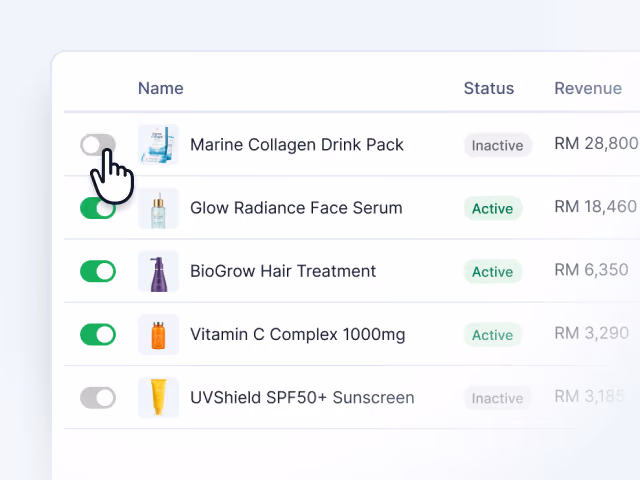View the Vitamin C Complex orange bottle thumbnail

pos(158,335)
